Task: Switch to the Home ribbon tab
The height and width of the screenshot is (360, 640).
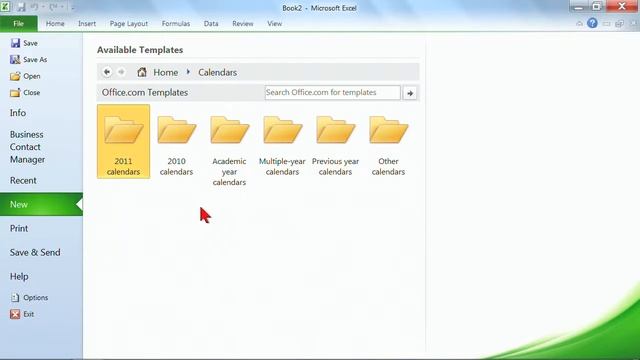Action: (55, 24)
